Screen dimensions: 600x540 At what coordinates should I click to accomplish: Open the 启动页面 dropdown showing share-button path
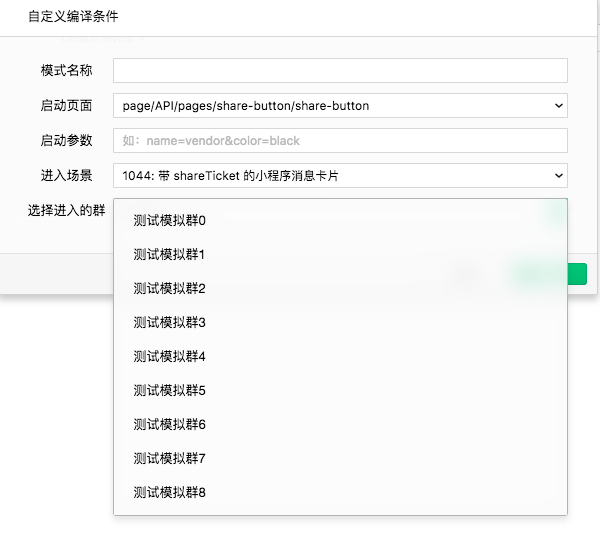point(340,105)
